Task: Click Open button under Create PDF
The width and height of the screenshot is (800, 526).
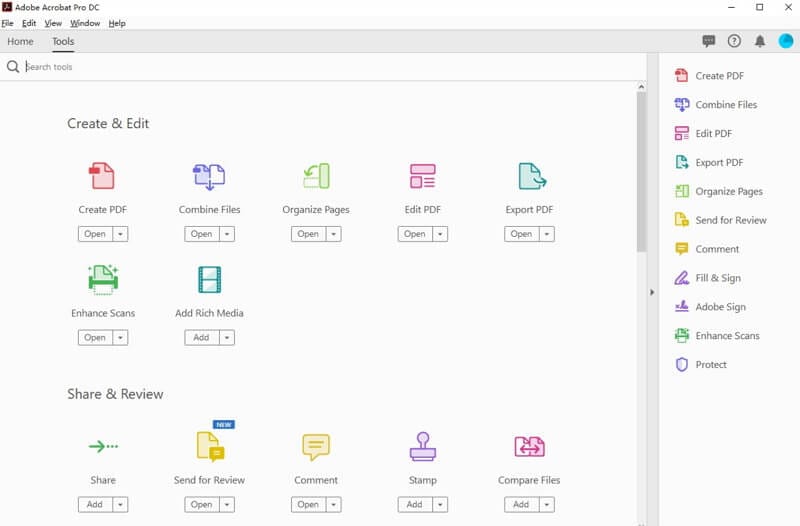Action: click(95, 234)
